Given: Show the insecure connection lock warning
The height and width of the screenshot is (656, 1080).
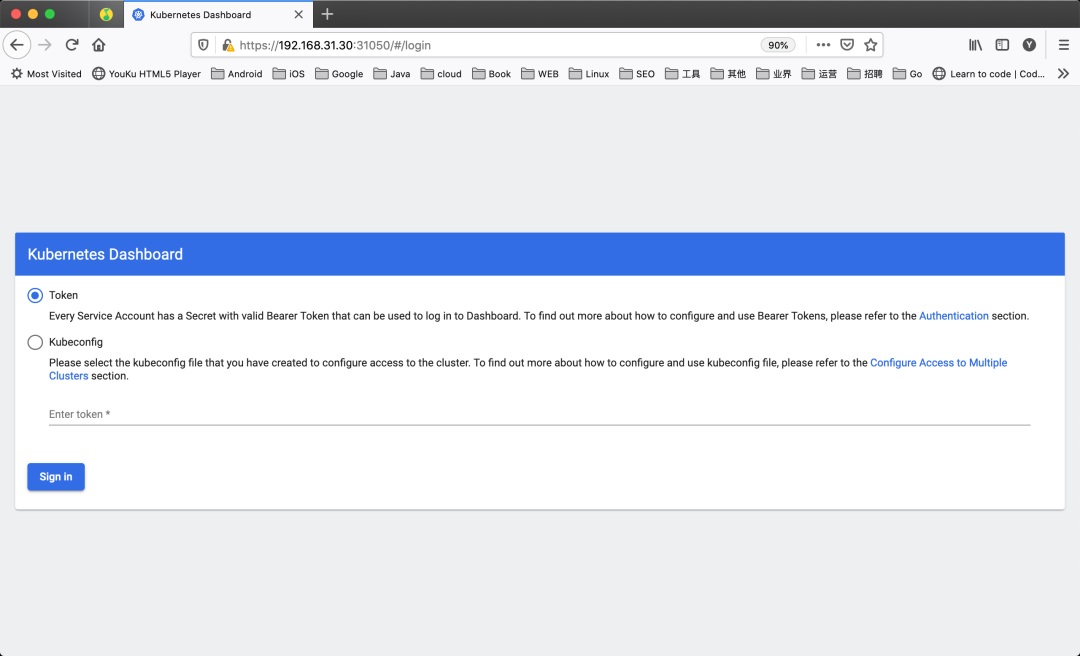Looking at the screenshot, I should click(227, 45).
